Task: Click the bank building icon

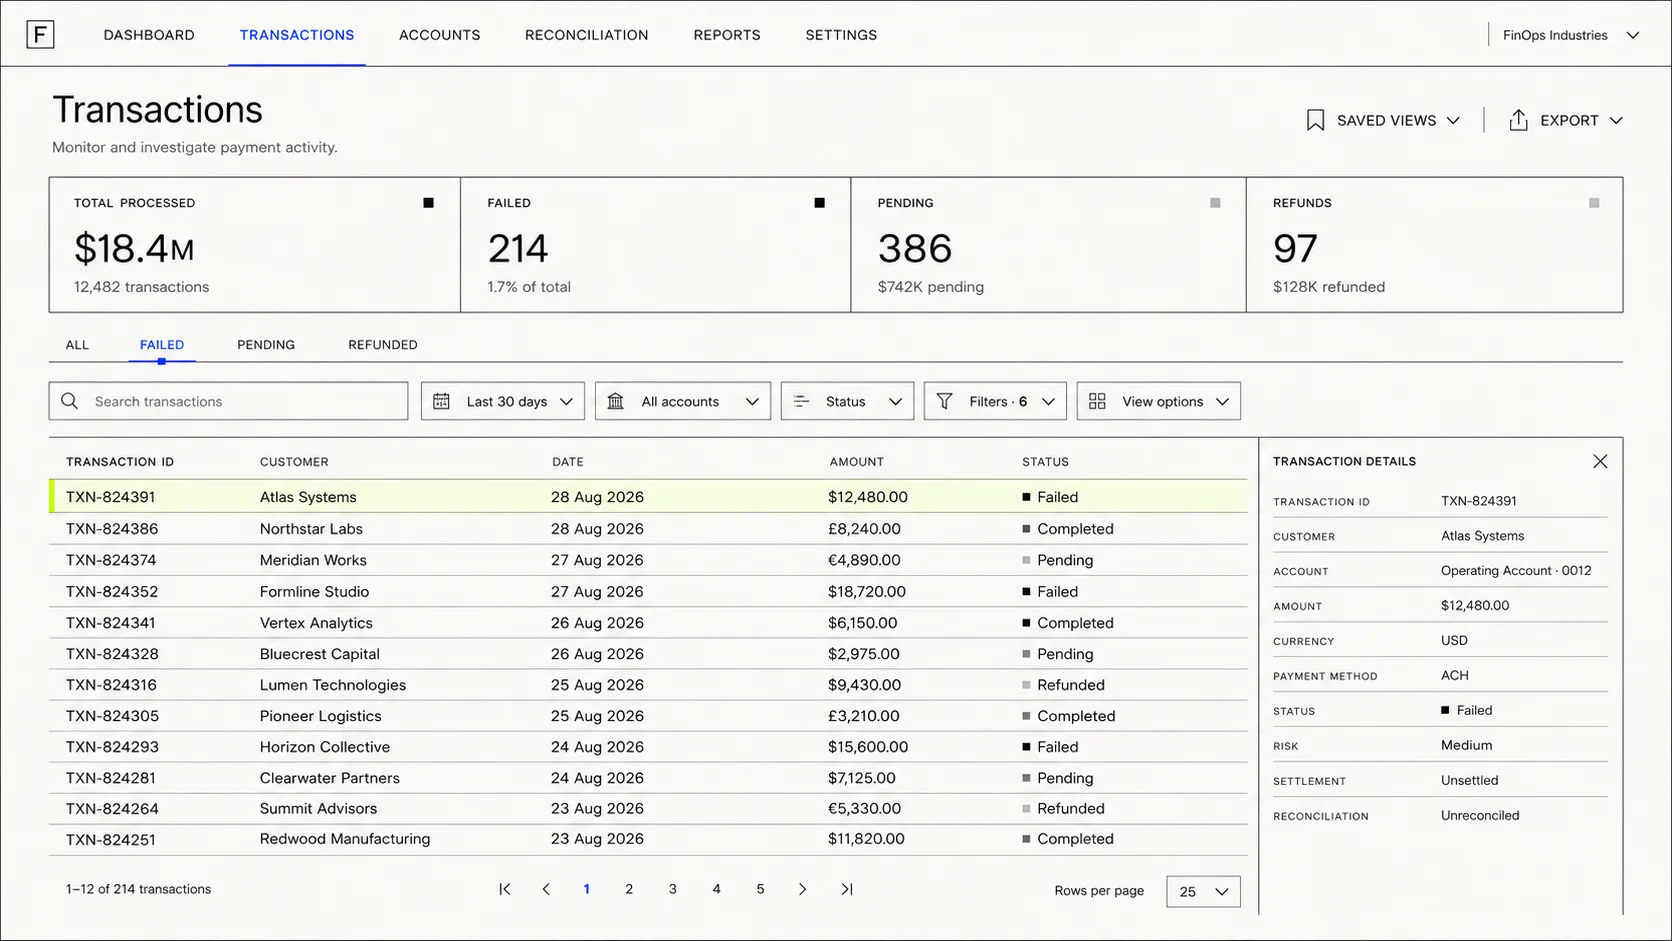Action: 616,401
